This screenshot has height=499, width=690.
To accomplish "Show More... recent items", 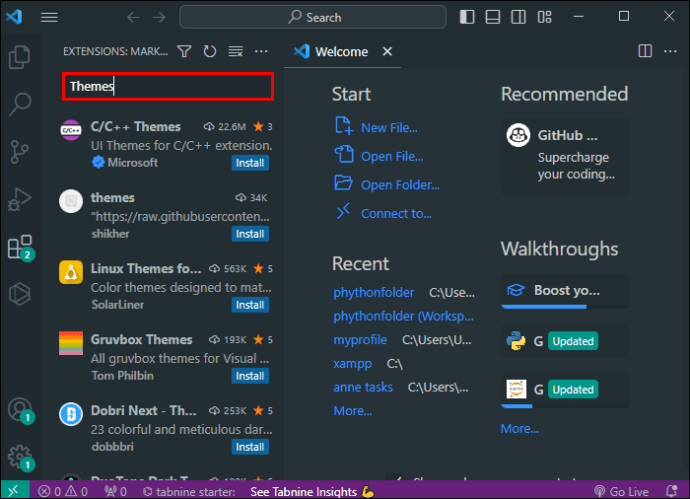I will pos(352,411).
